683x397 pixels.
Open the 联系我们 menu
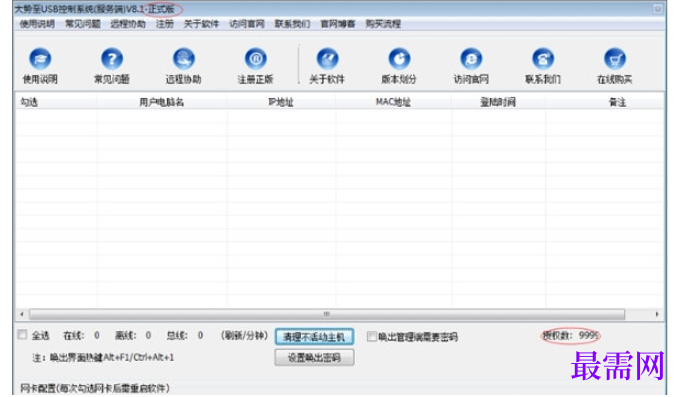click(292, 24)
